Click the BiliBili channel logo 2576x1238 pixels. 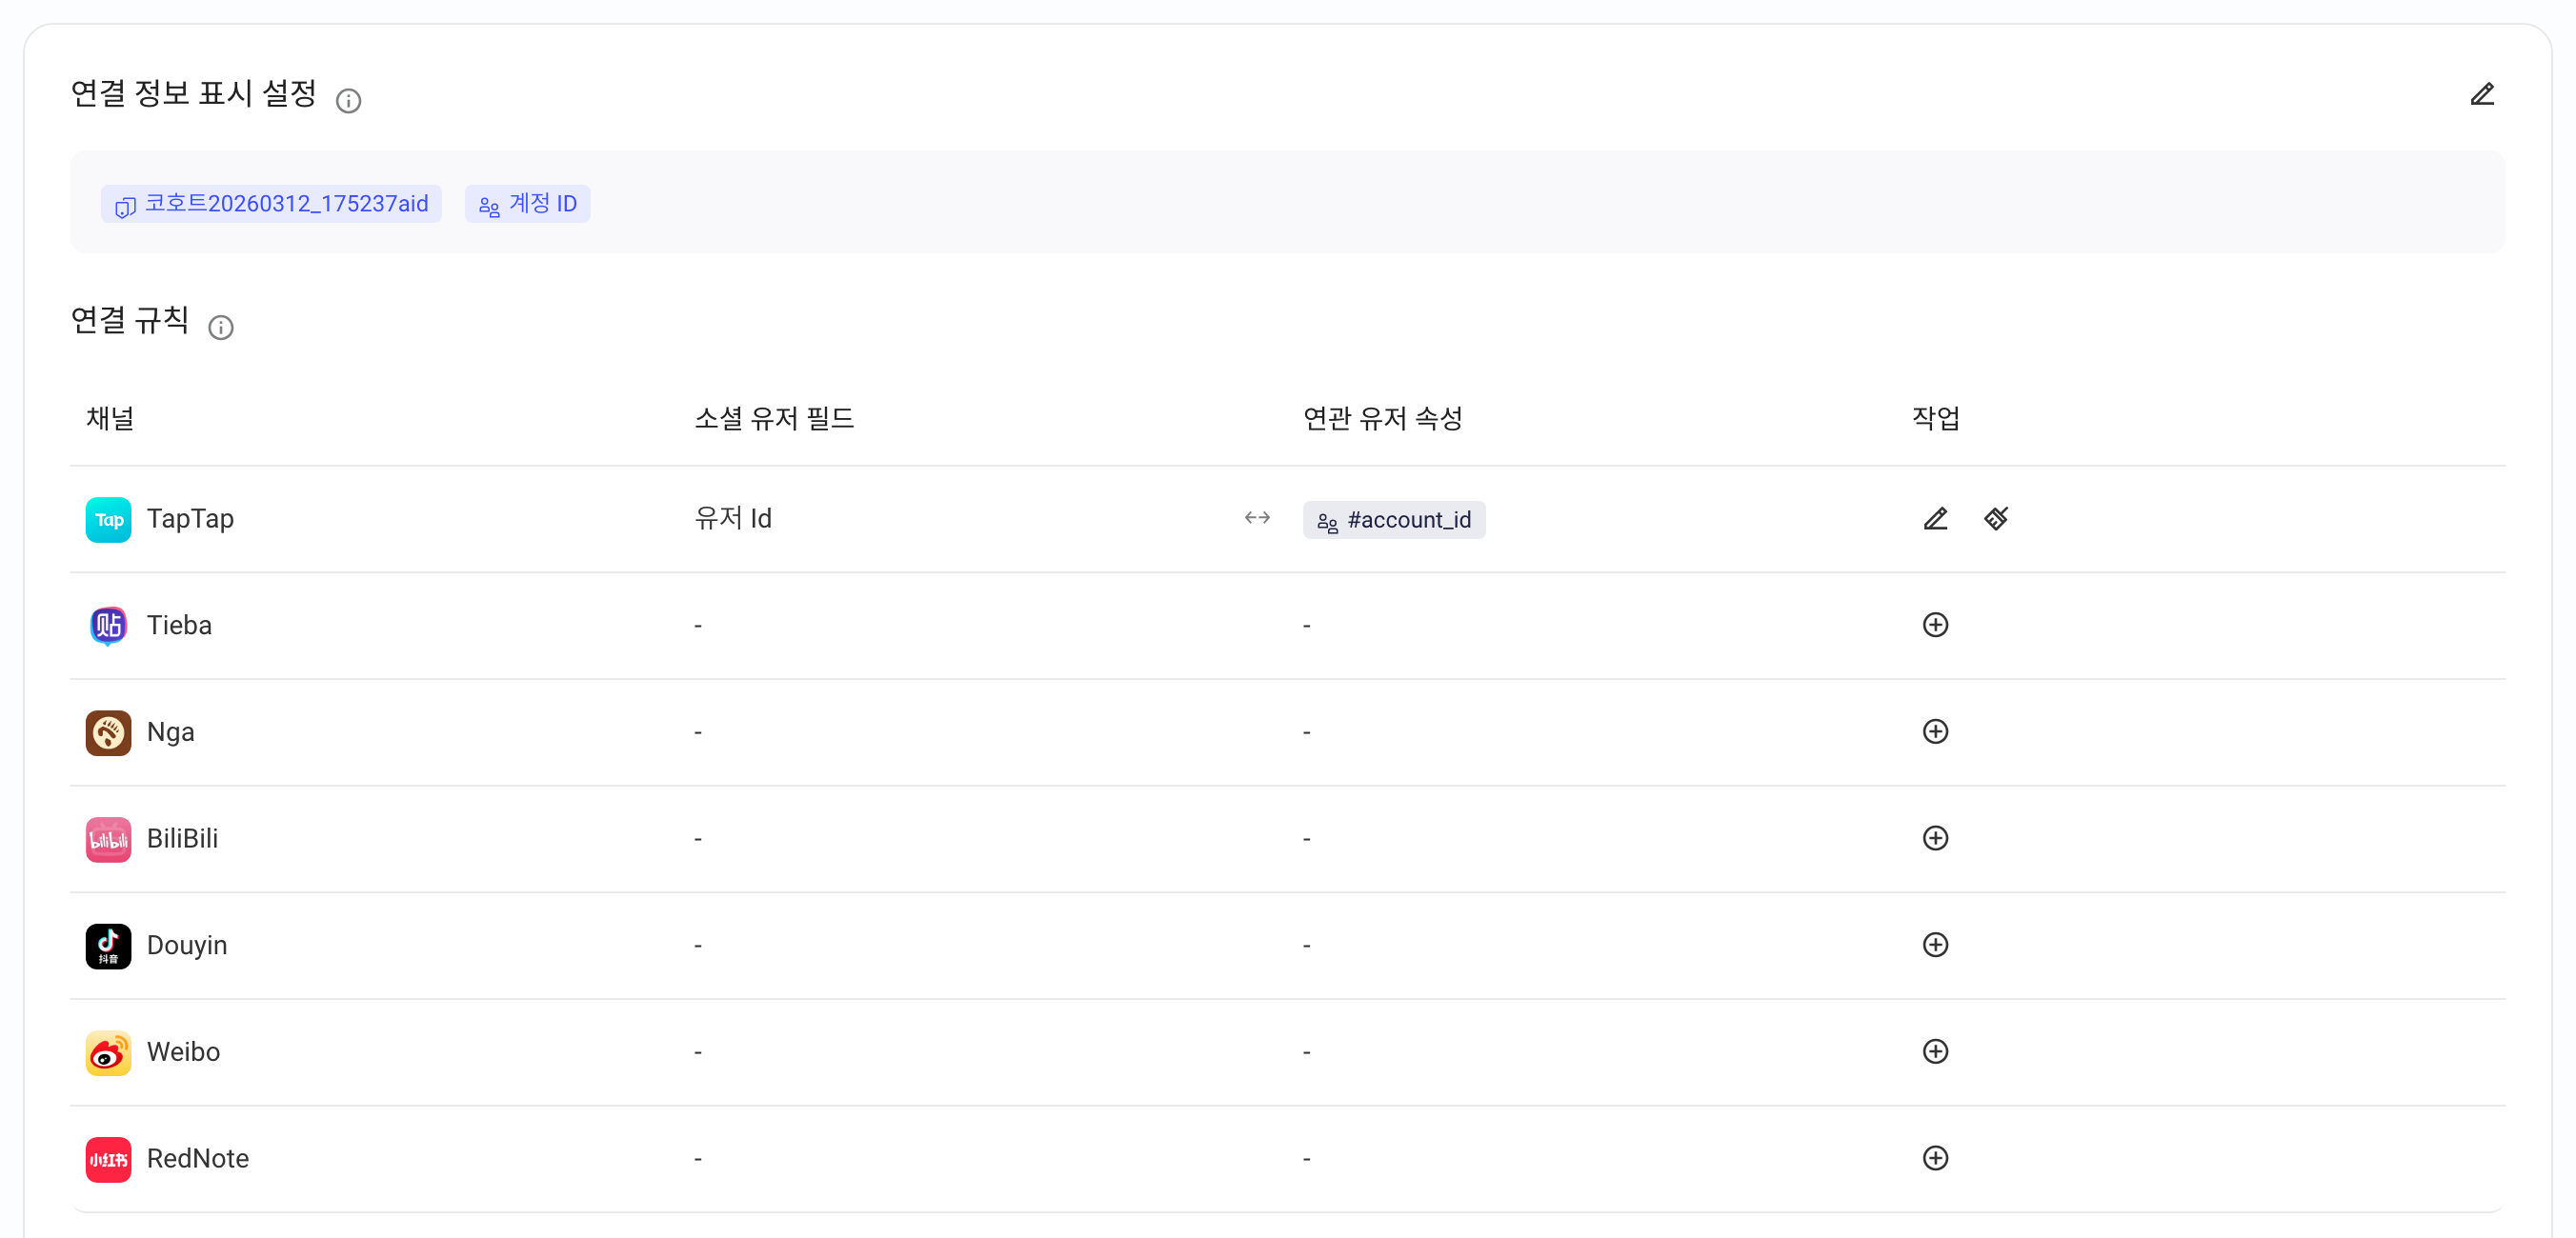click(x=108, y=840)
